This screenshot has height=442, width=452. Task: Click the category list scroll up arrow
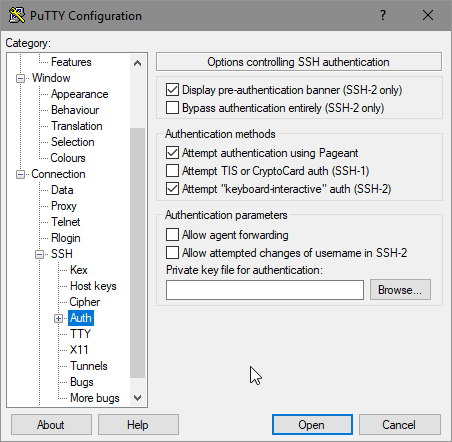[137, 63]
